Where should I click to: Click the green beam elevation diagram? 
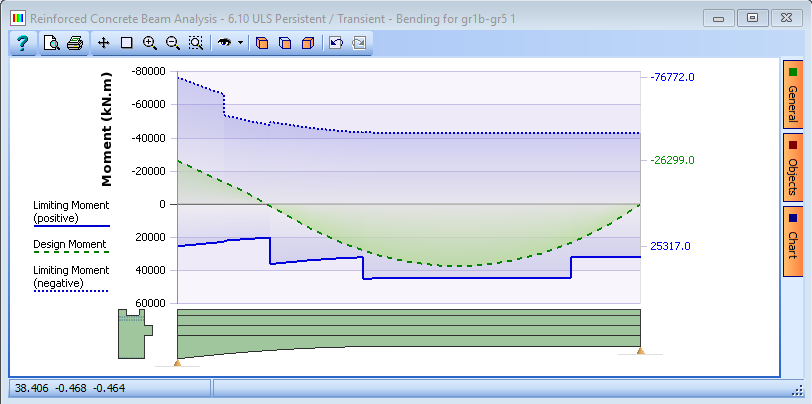[409, 329]
